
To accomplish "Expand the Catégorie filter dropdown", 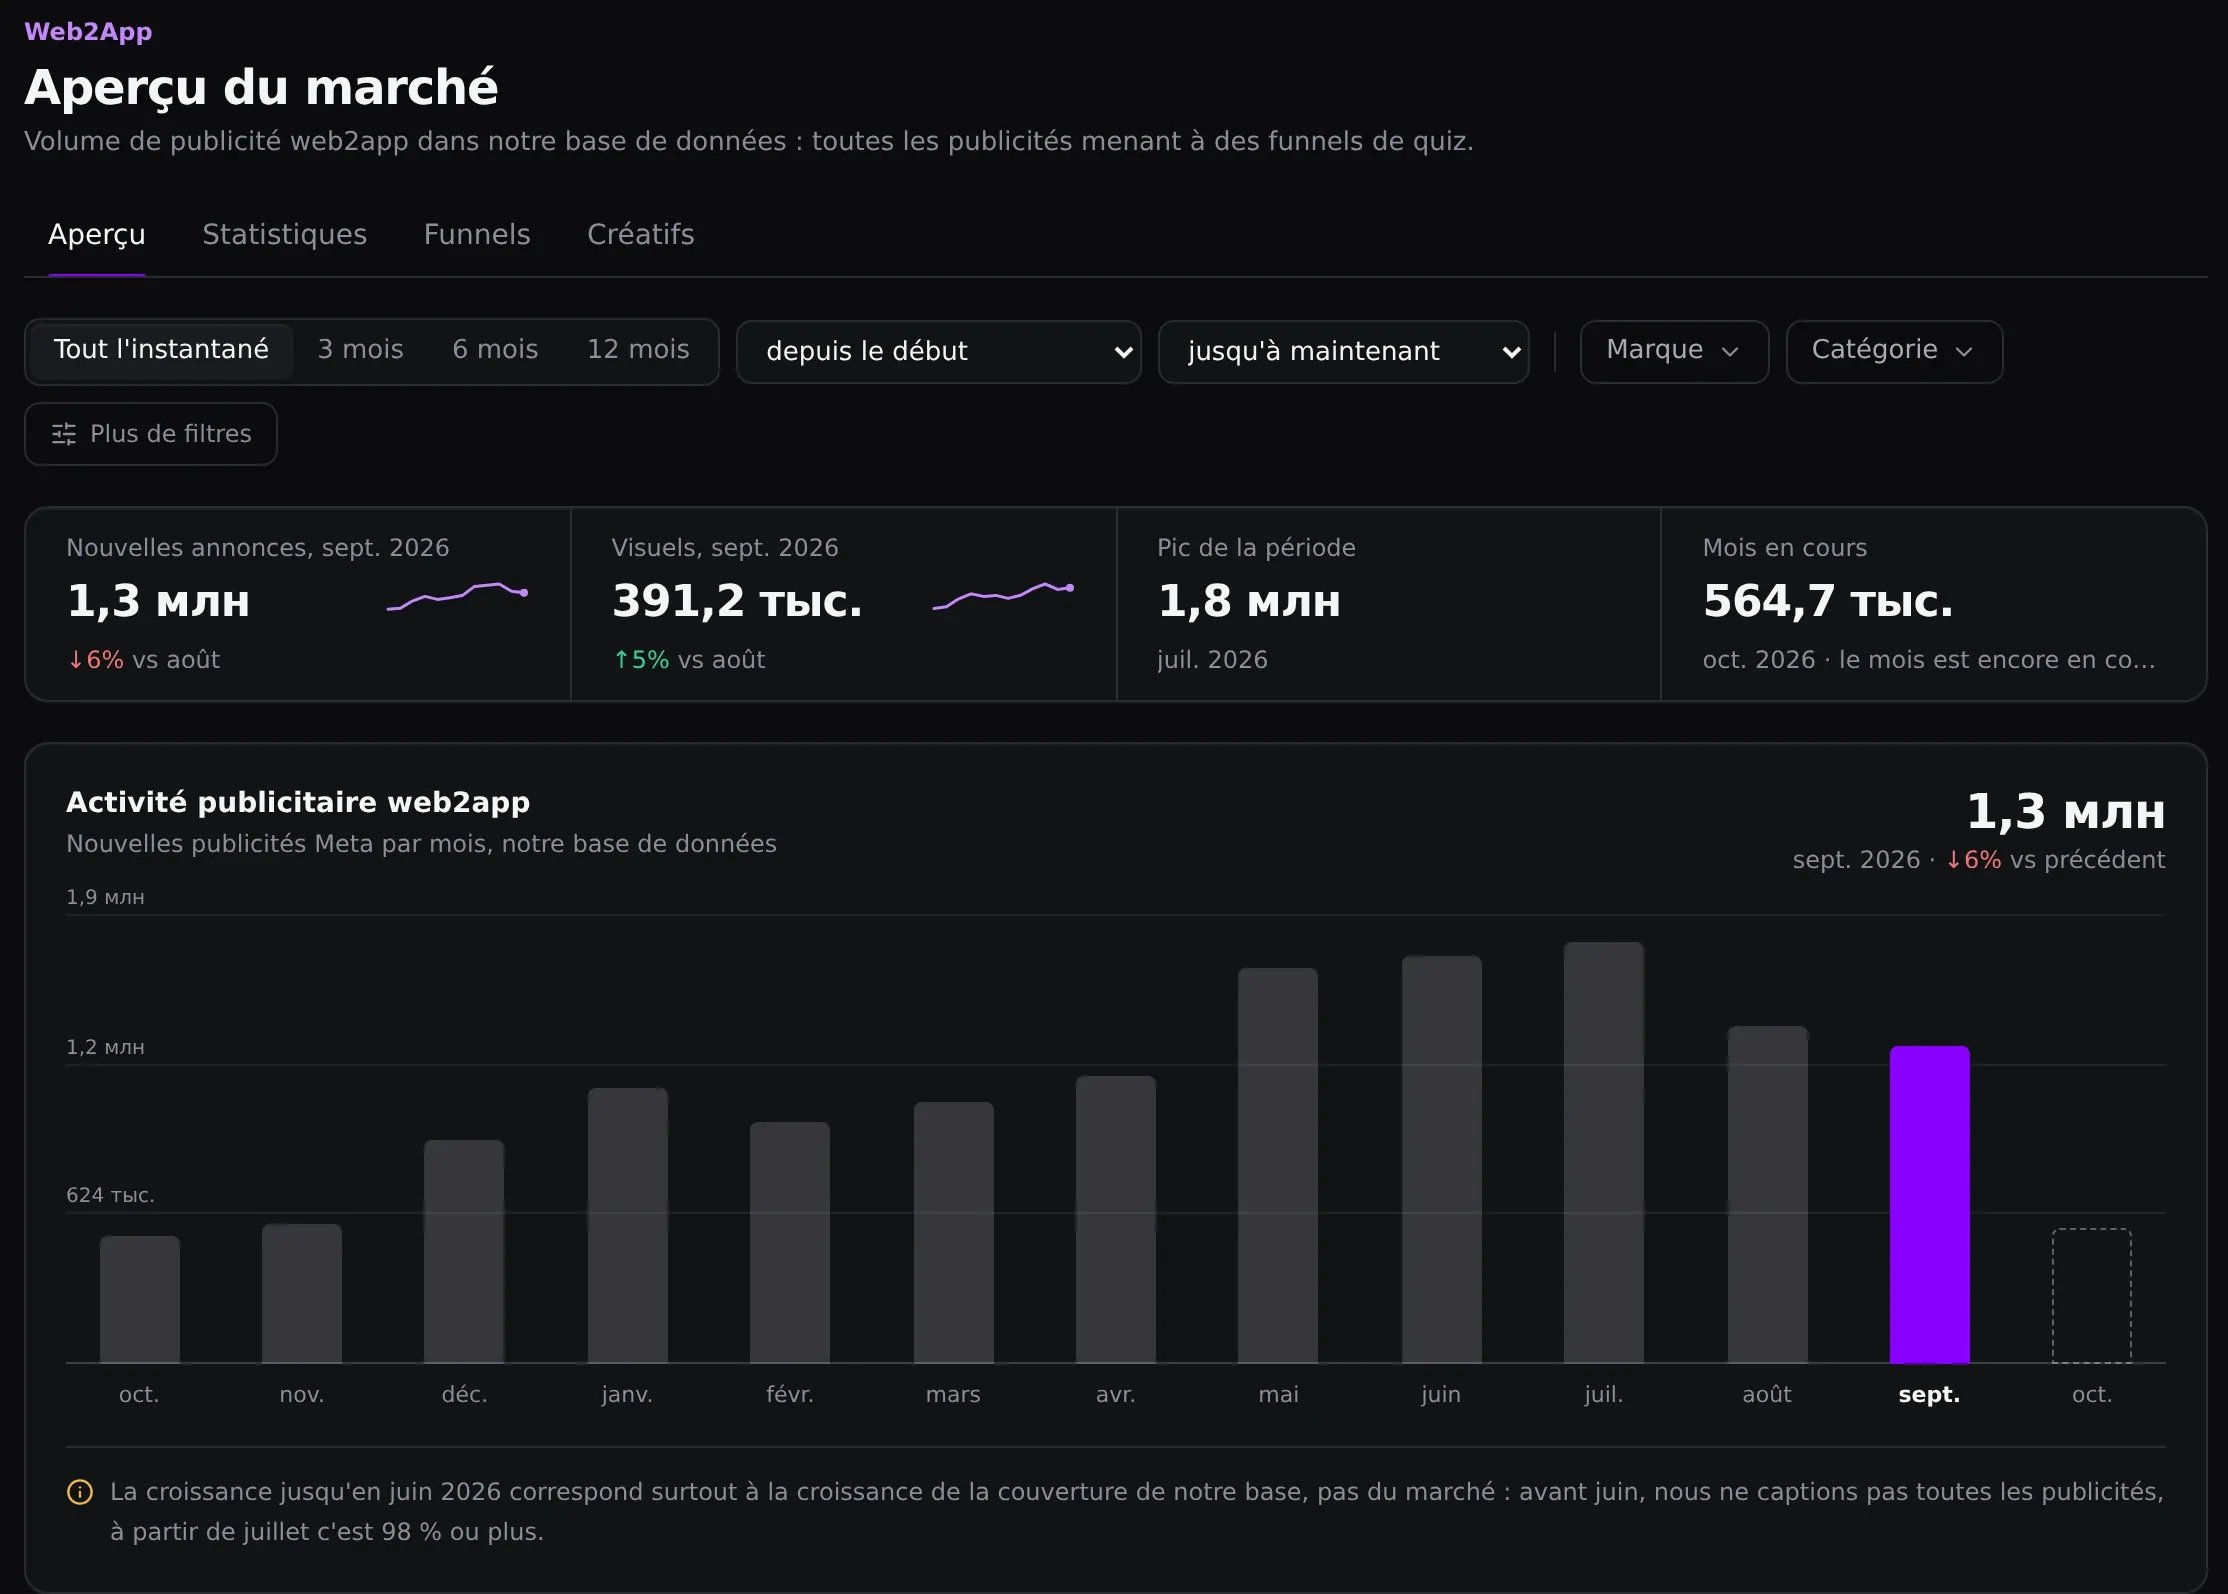I will tap(1894, 351).
